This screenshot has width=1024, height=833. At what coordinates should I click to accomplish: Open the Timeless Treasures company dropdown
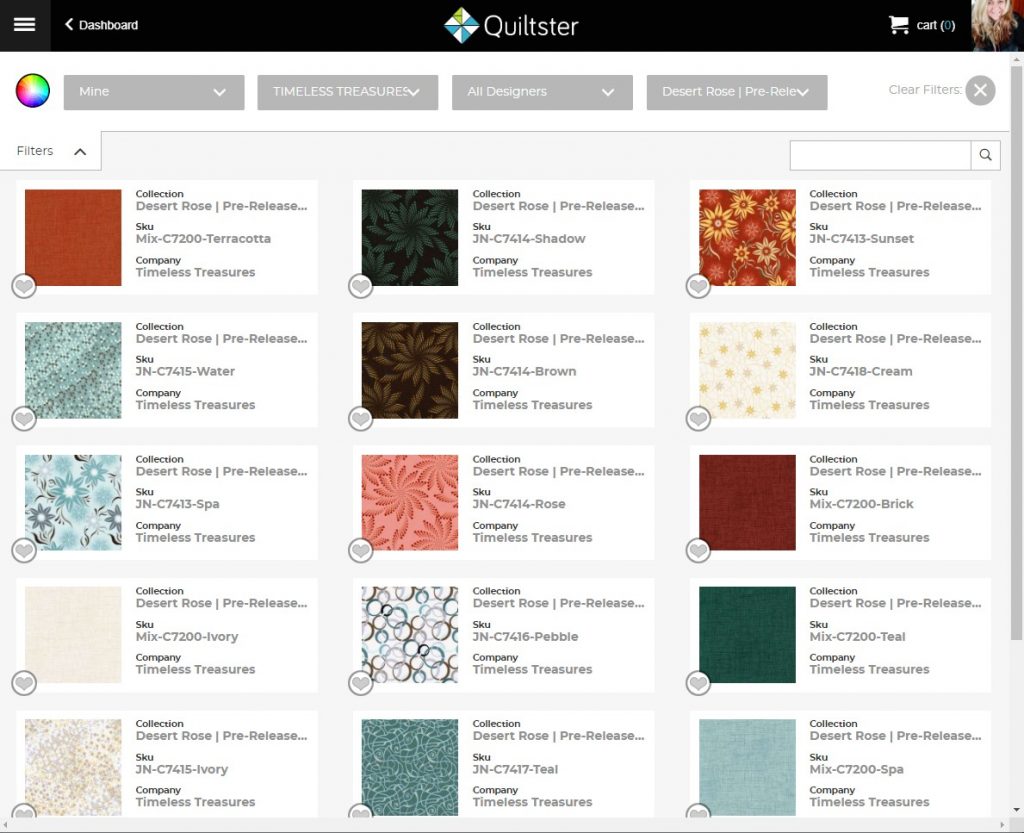coord(347,92)
